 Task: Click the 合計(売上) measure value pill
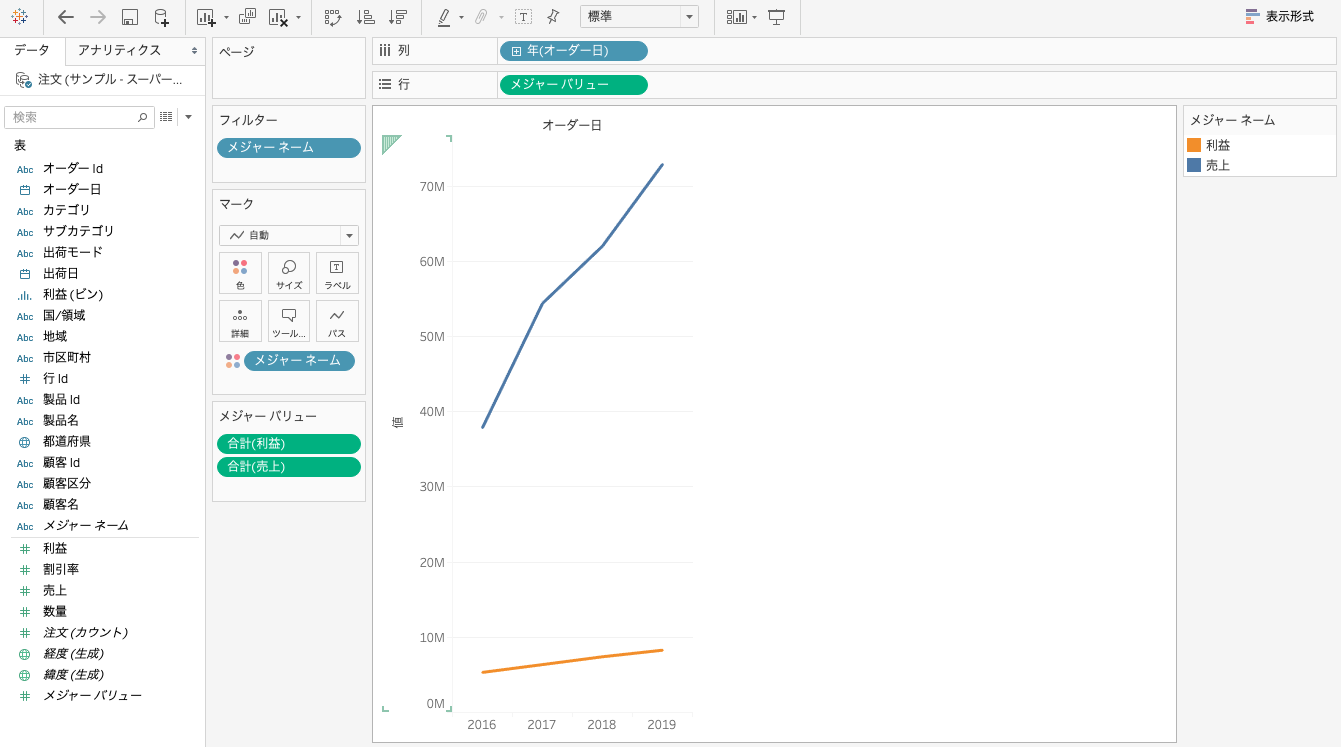[289, 467]
